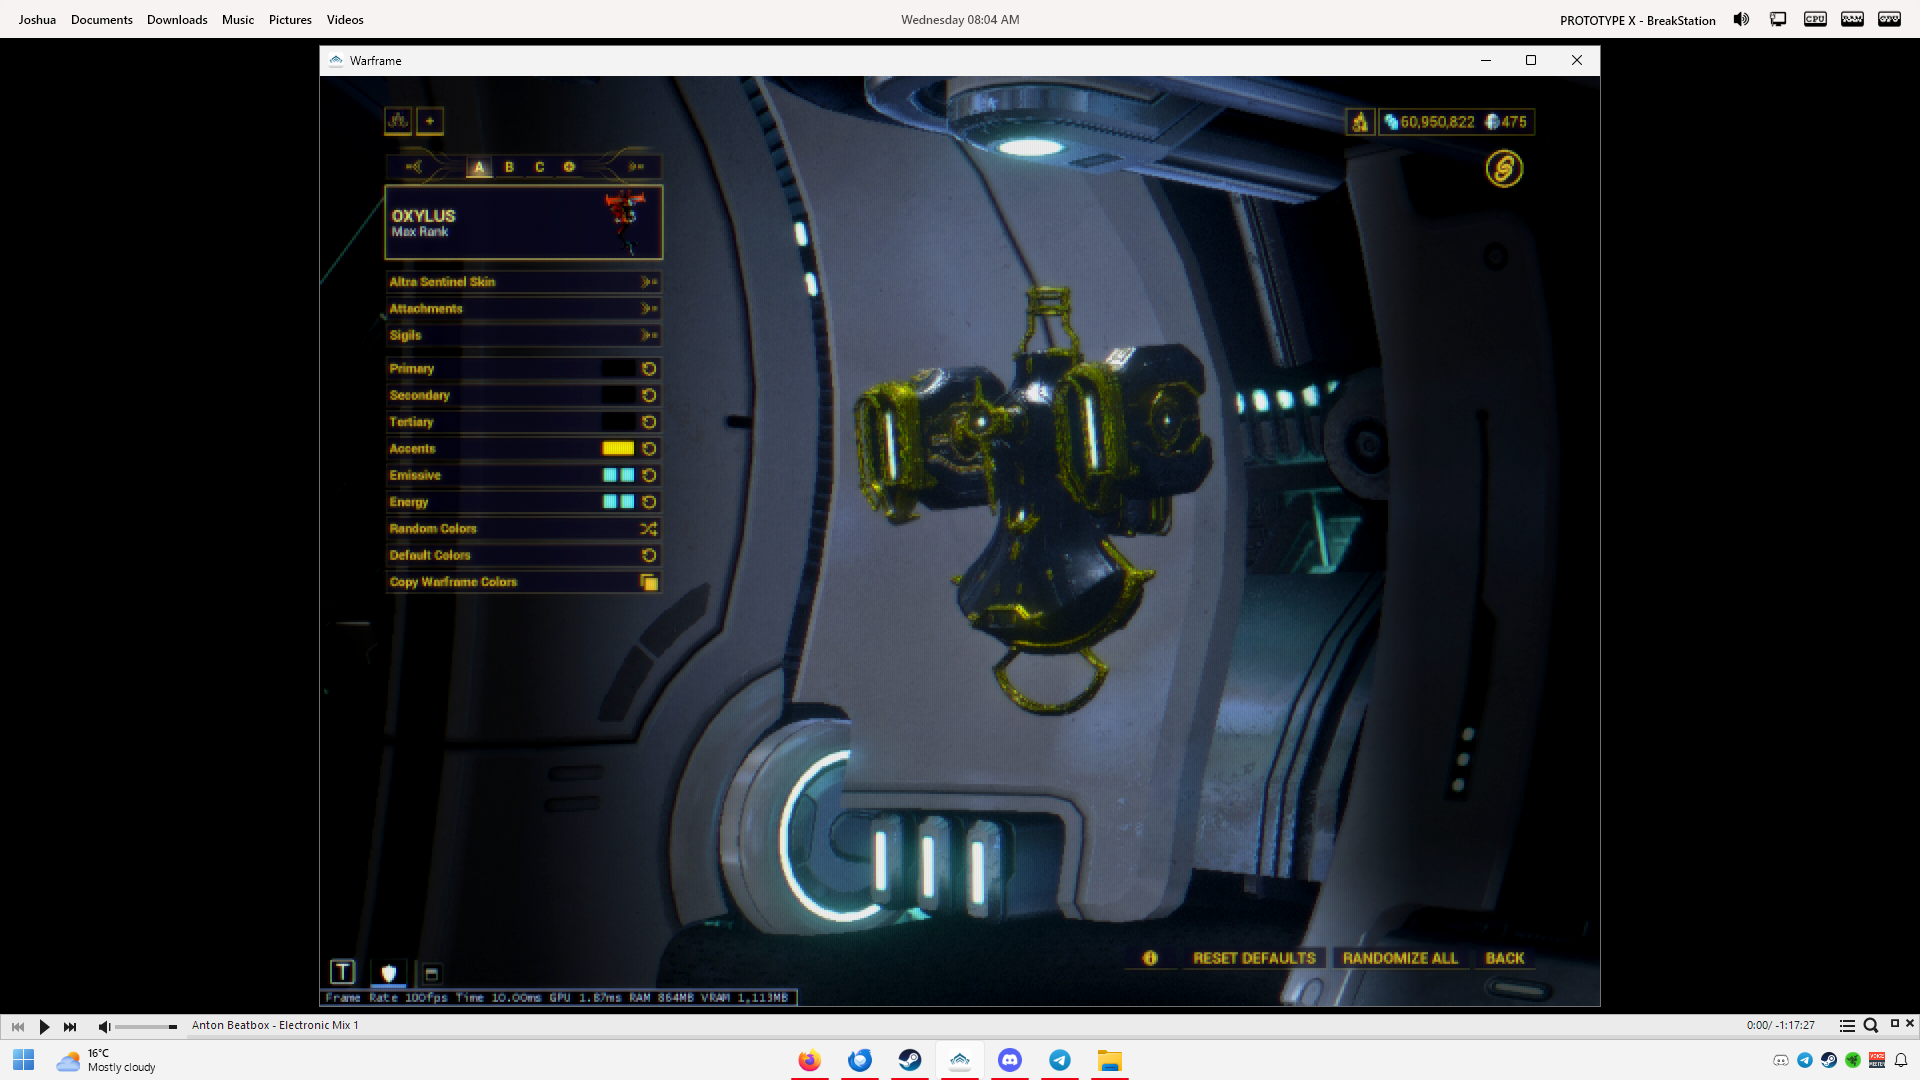Image resolution: width=1920 pixels, height=1080 pixels.
Task: Apply Random Colors
Action: point(524,529)
